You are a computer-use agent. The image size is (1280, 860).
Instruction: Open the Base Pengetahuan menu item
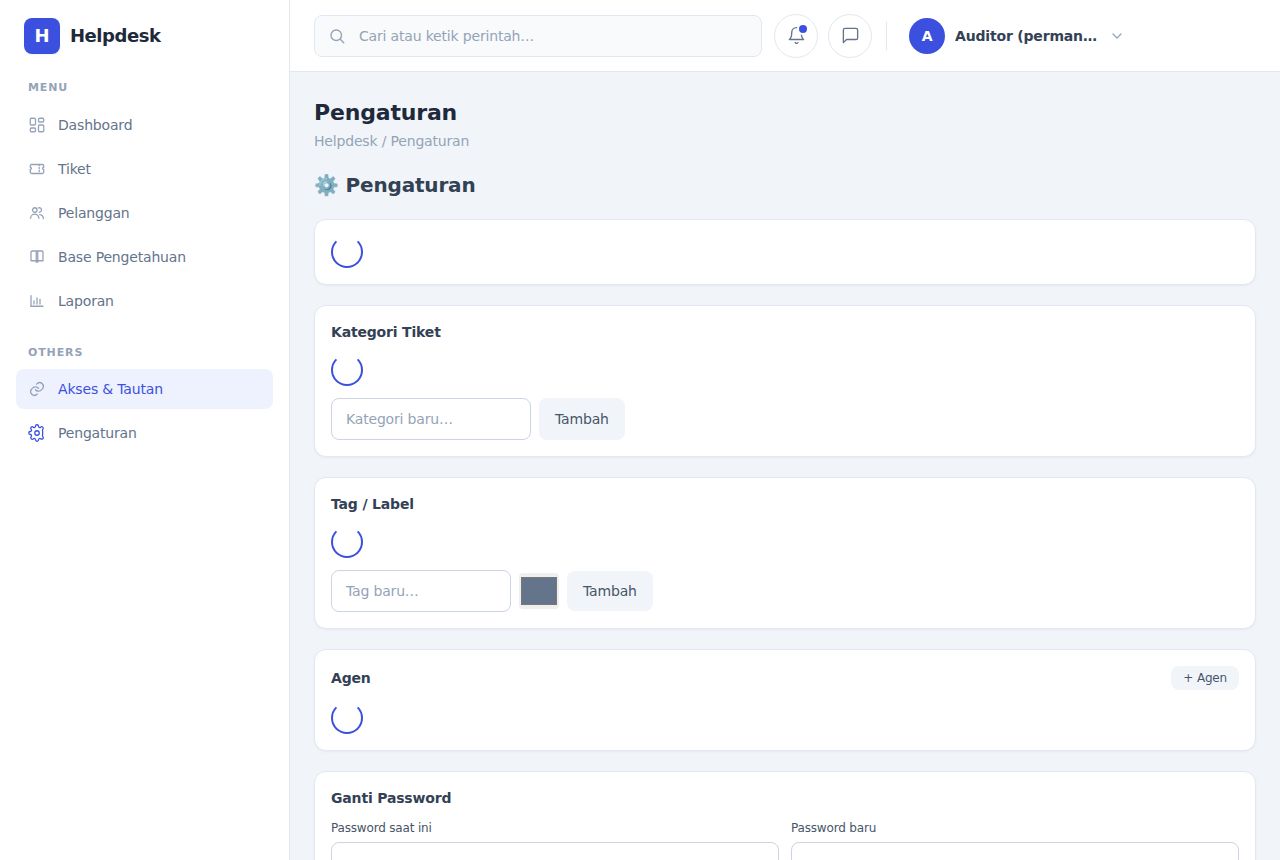[x=144, y=257]
